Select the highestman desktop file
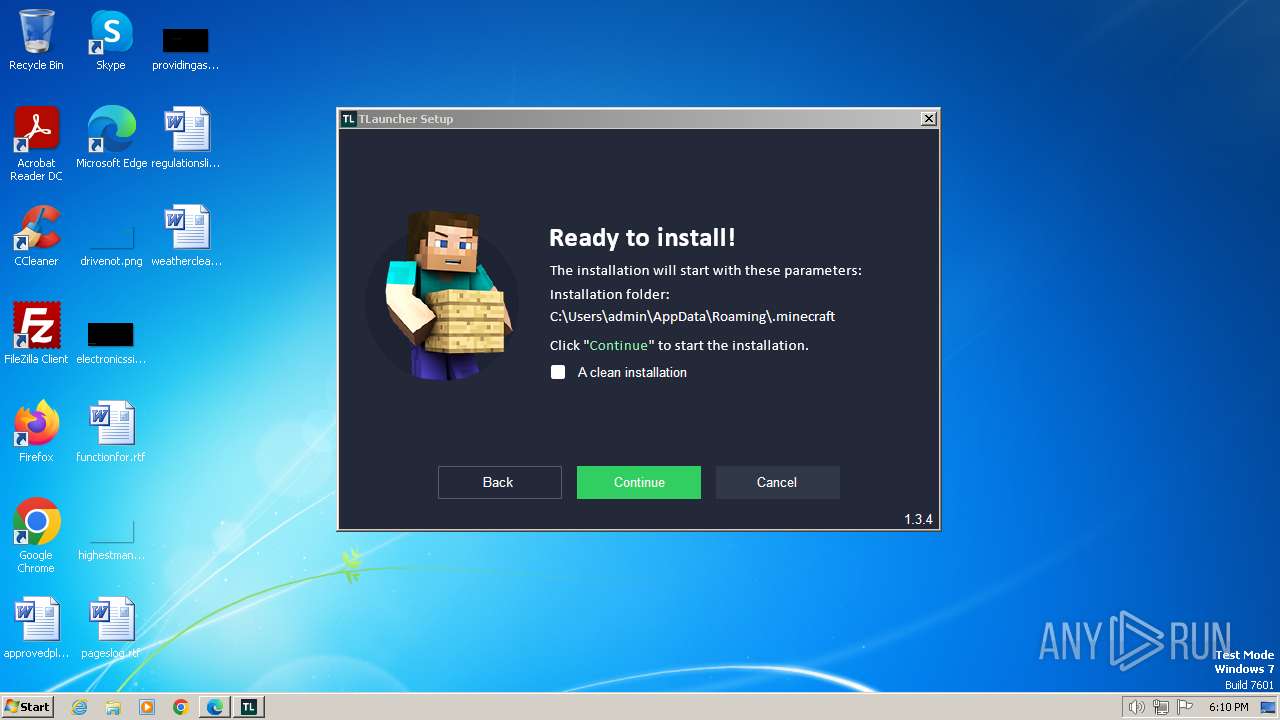The image size is (1280, 720). coord(111,540)
